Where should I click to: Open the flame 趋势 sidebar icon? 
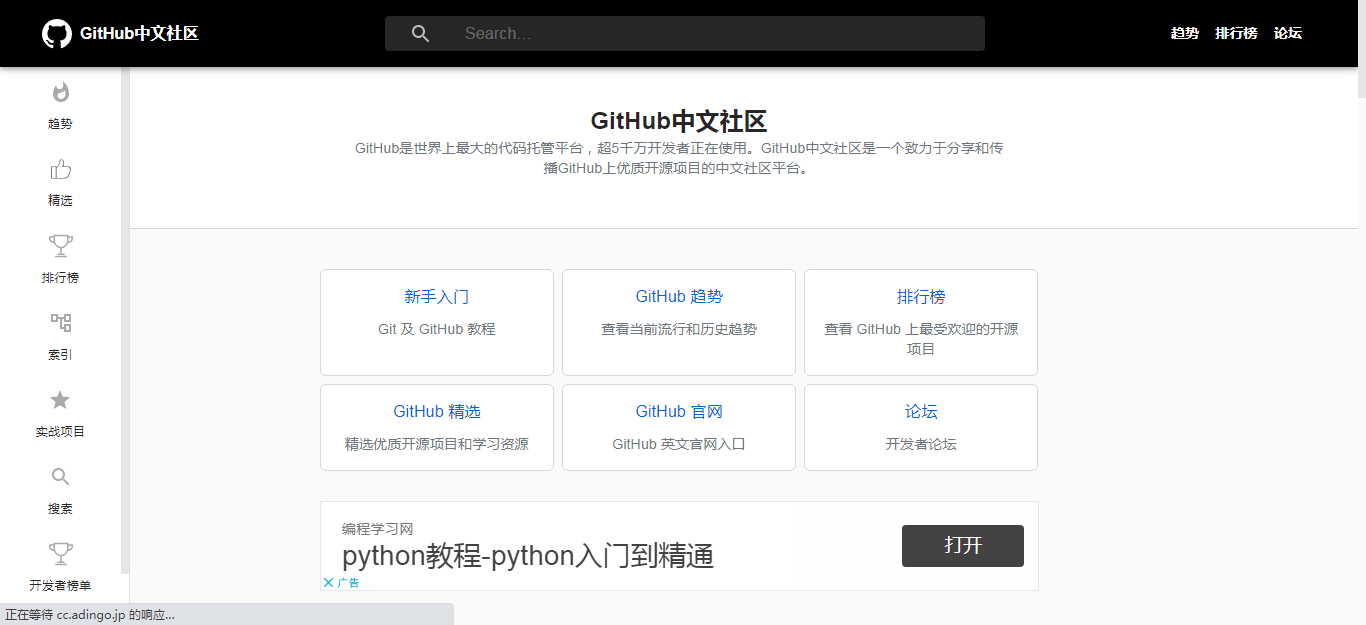click(60, 92)
